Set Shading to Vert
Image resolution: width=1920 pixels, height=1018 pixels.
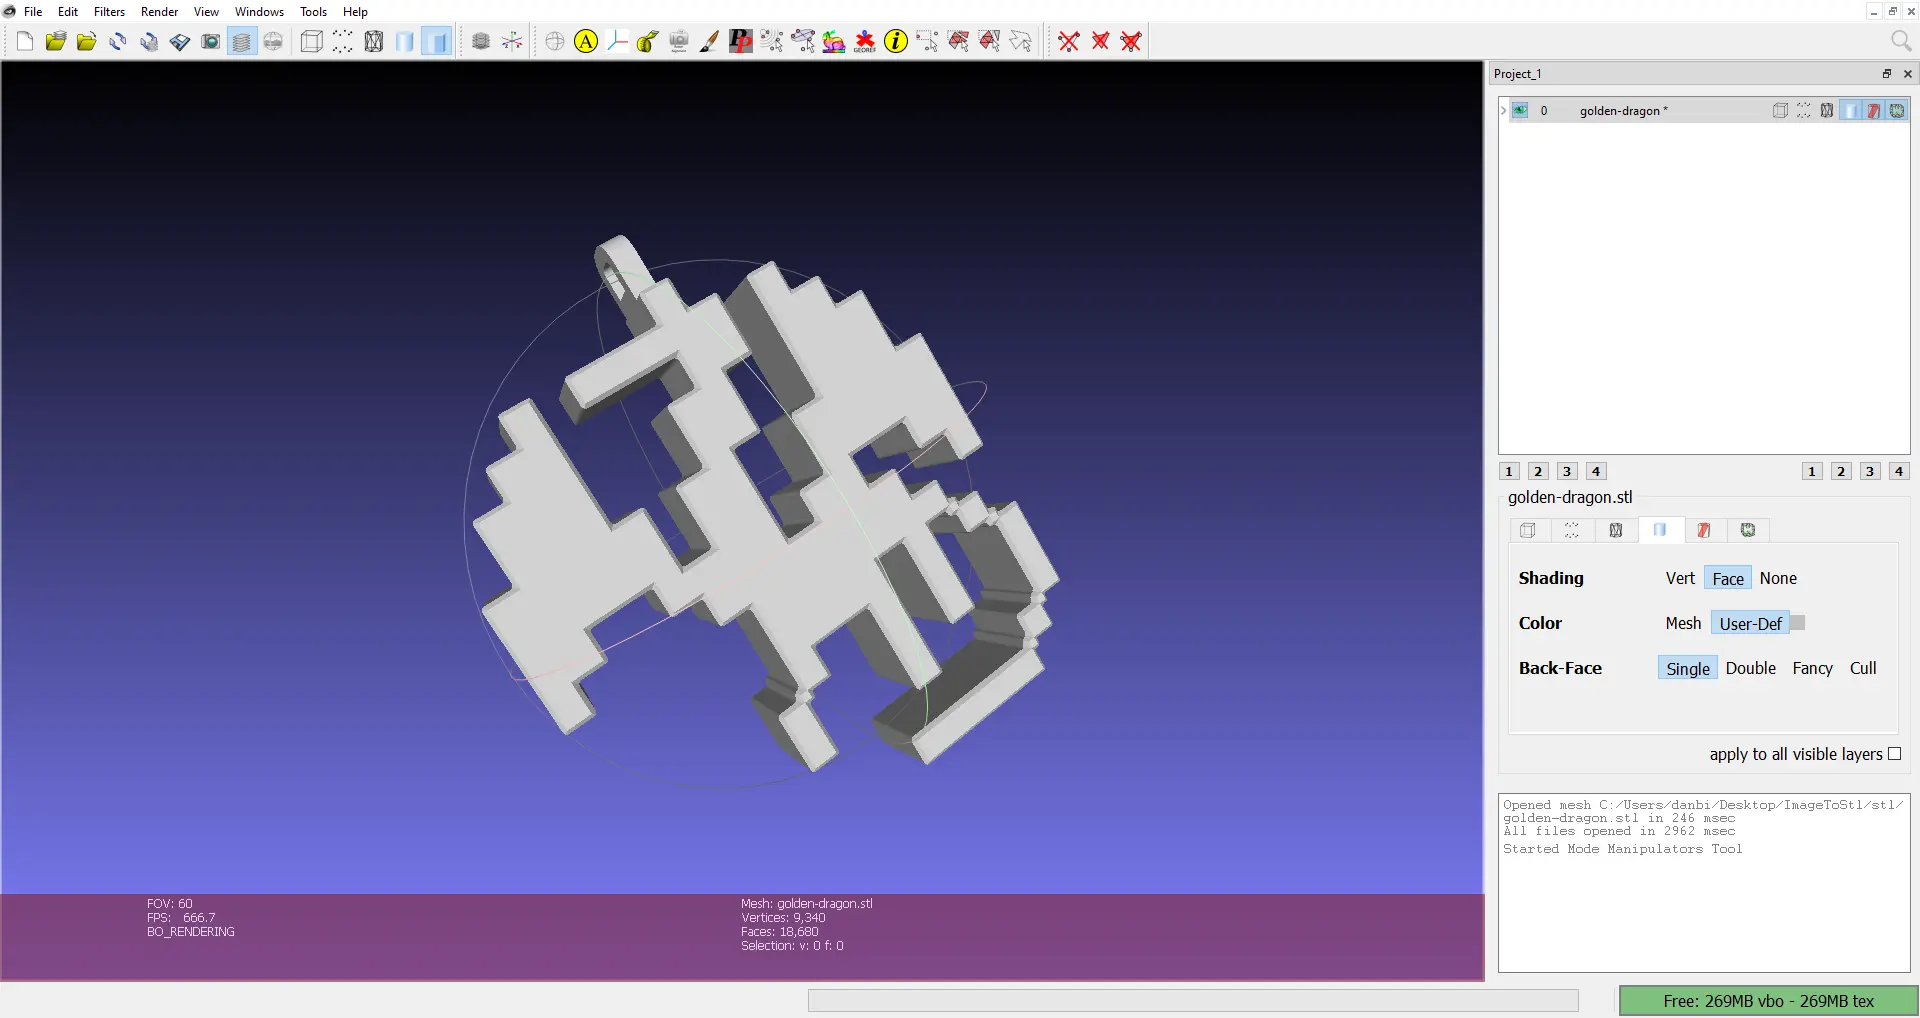1680,578
